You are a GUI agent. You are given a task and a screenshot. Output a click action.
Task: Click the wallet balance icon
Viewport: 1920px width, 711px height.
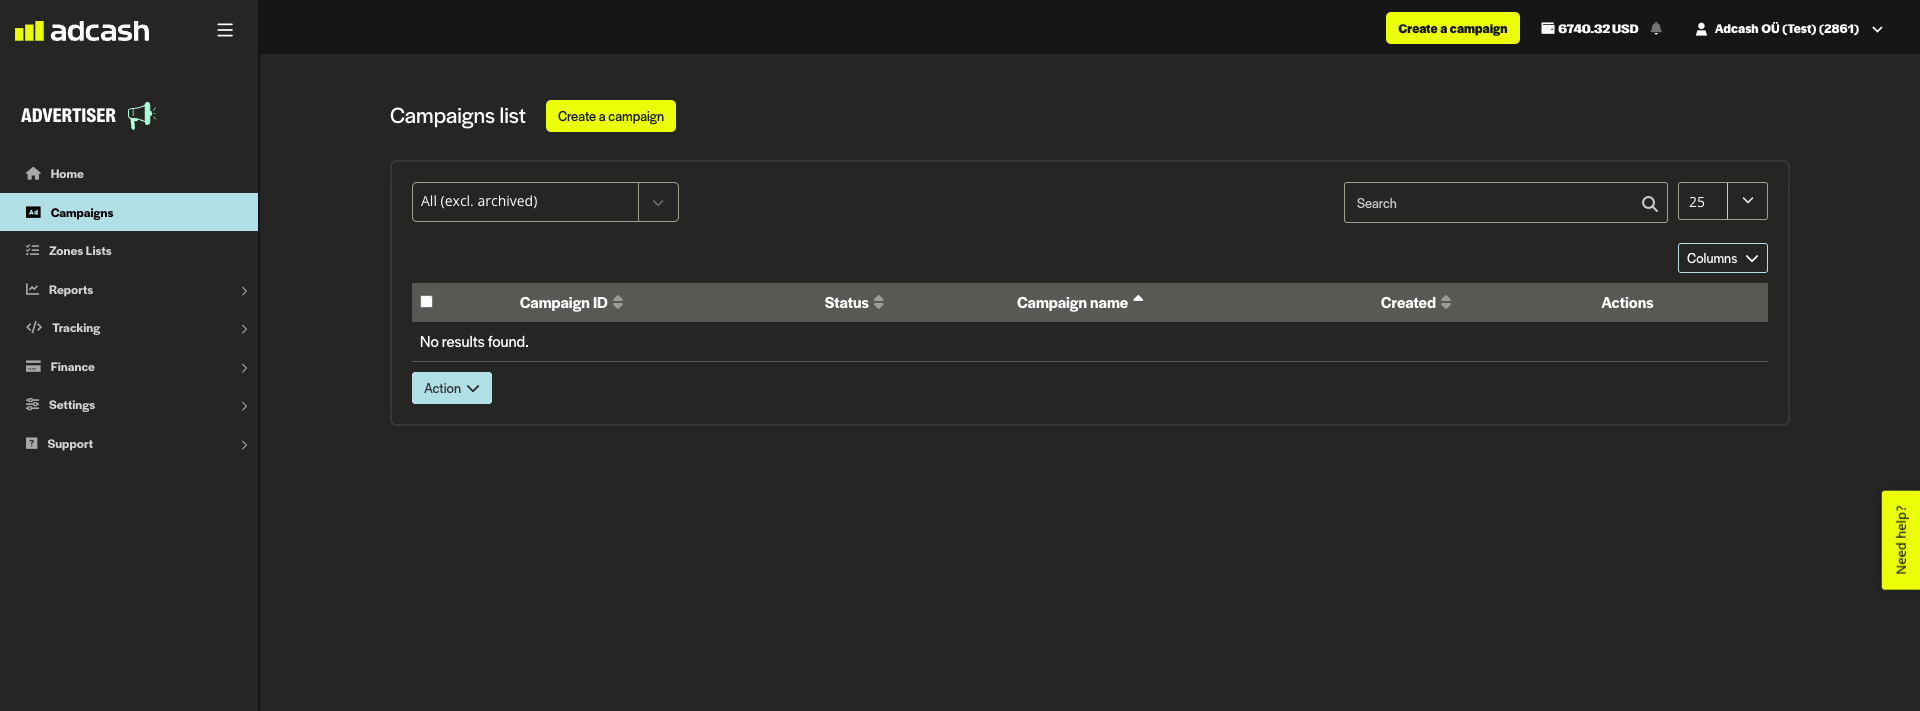click(1547, 29)
